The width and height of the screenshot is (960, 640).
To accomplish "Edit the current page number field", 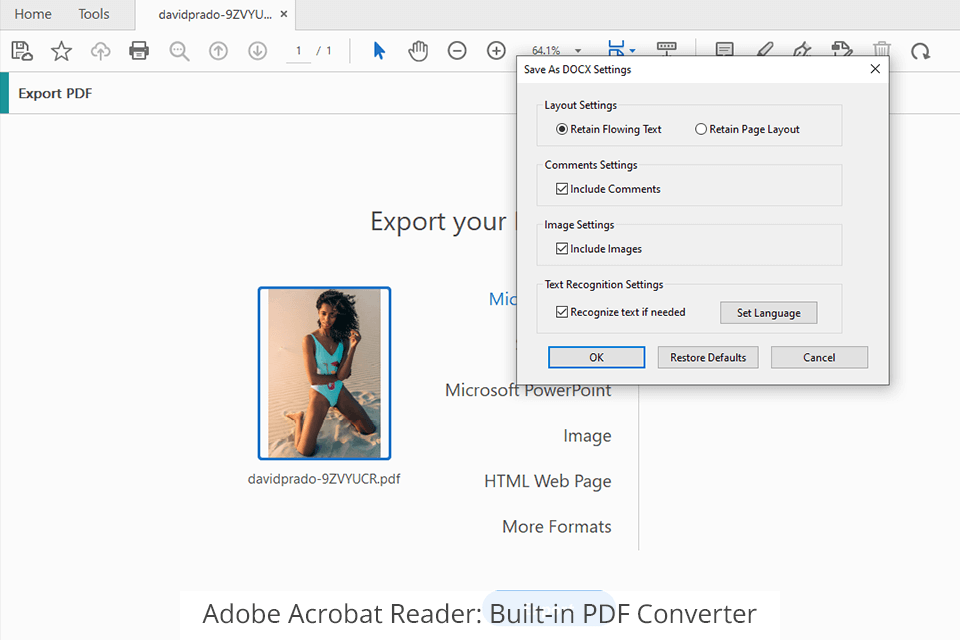I will click(x=299, y=51).
